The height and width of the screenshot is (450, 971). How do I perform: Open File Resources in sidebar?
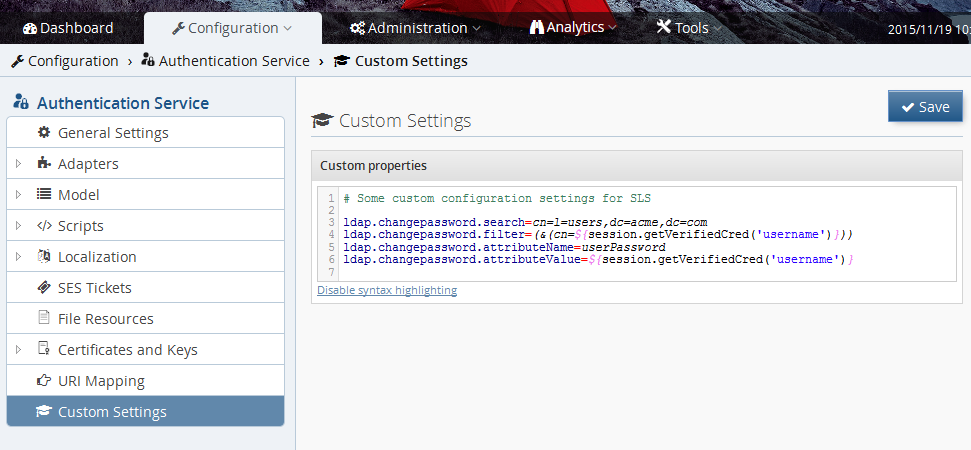[x=146, y=318]
